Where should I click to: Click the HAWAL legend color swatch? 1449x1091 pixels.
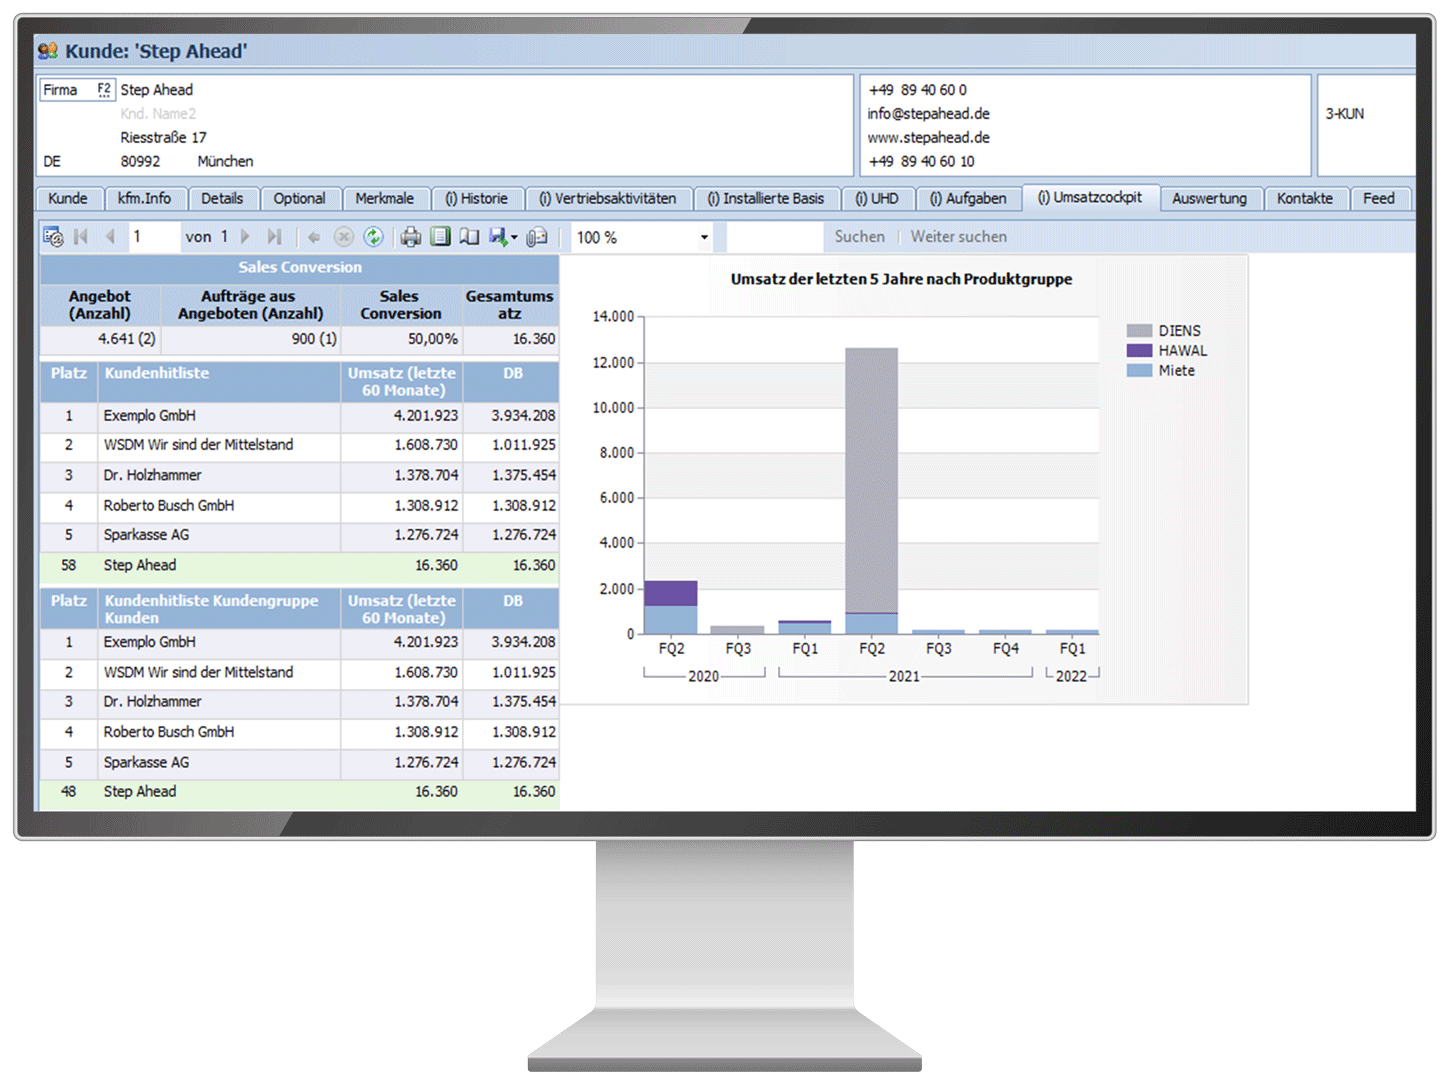pyautogui.click(x=1139, y=351)
